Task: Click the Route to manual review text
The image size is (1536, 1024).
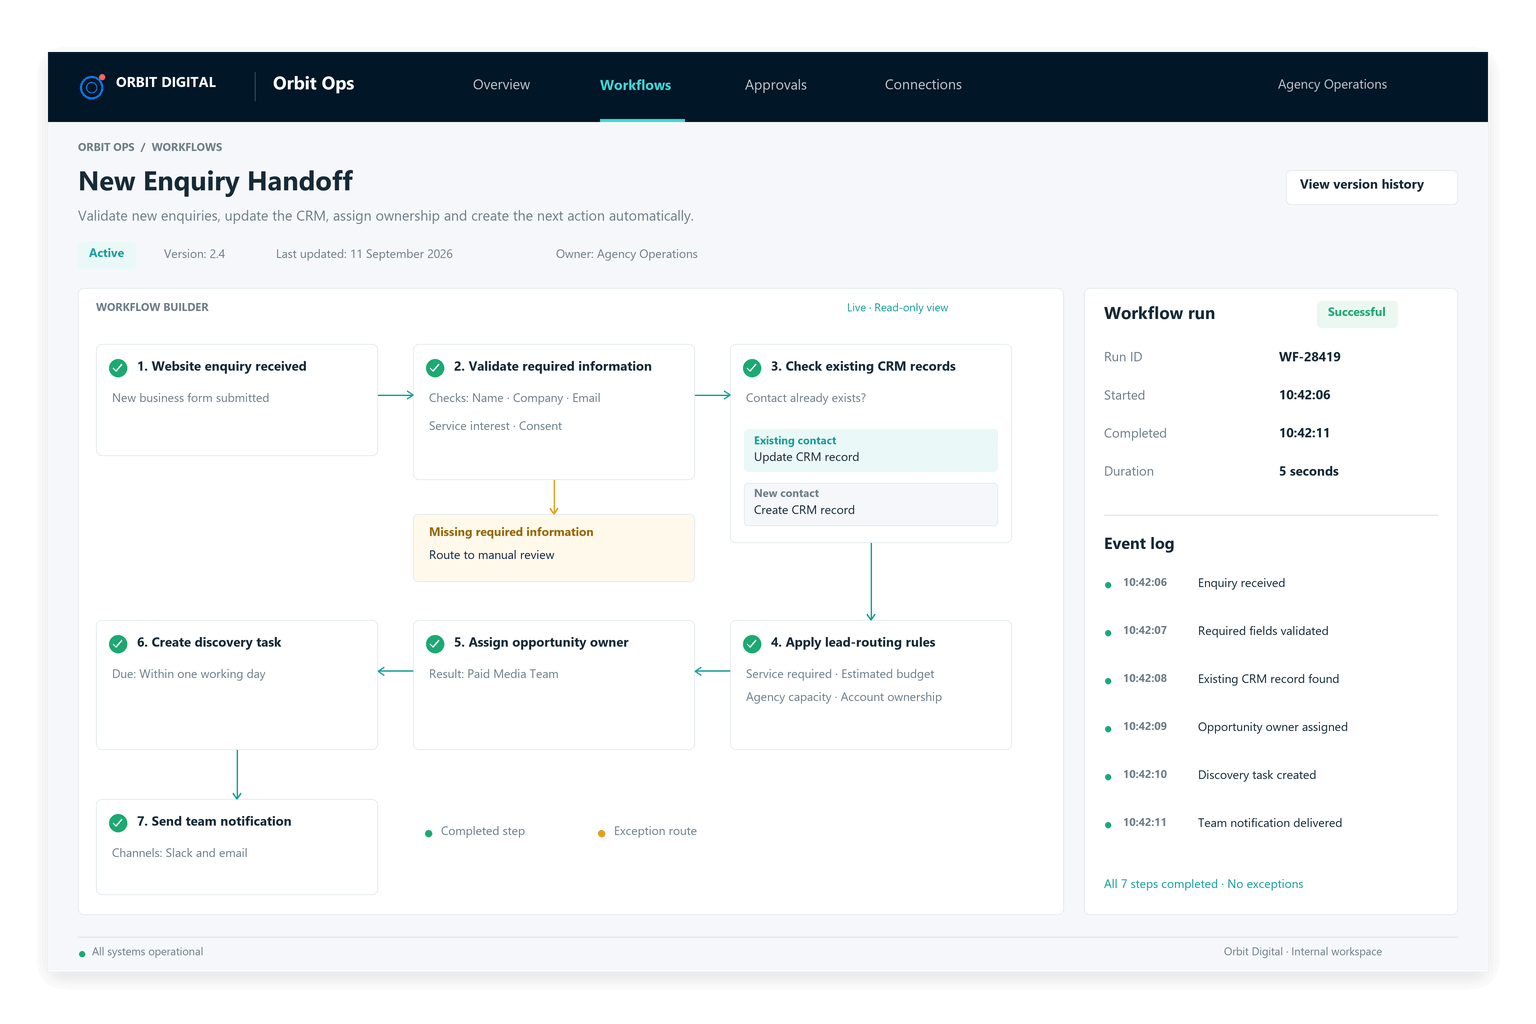Action: 491,555
